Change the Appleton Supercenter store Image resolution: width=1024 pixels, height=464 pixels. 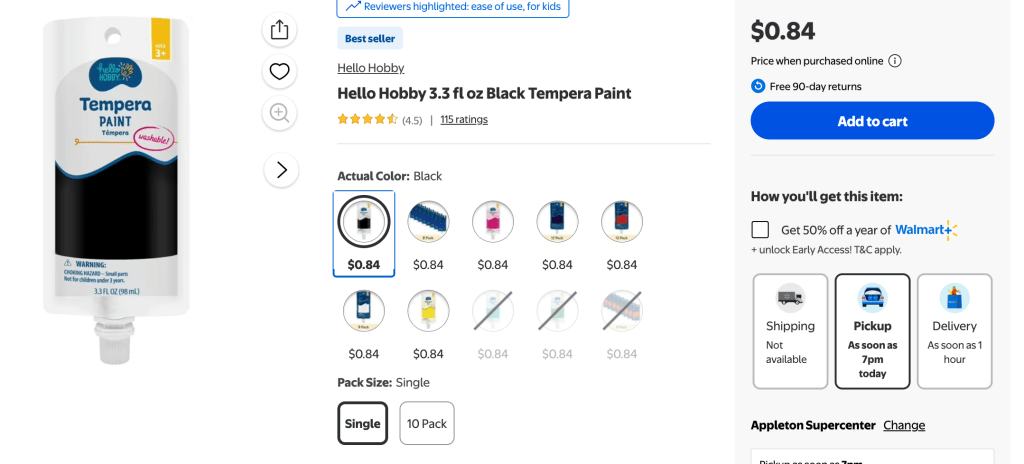pyautogui.click(x=904, y=425)
